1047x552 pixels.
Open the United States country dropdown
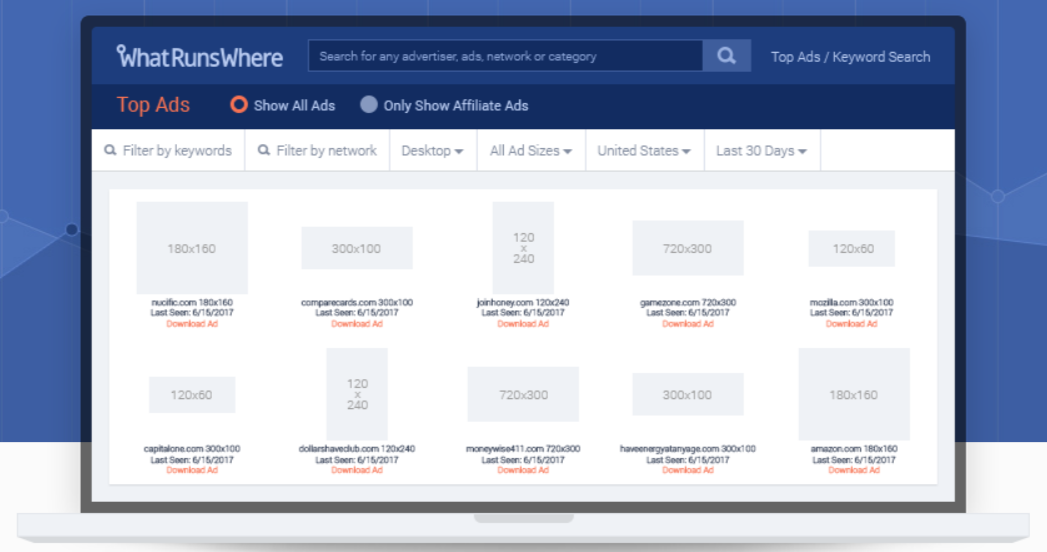point(644,151)
